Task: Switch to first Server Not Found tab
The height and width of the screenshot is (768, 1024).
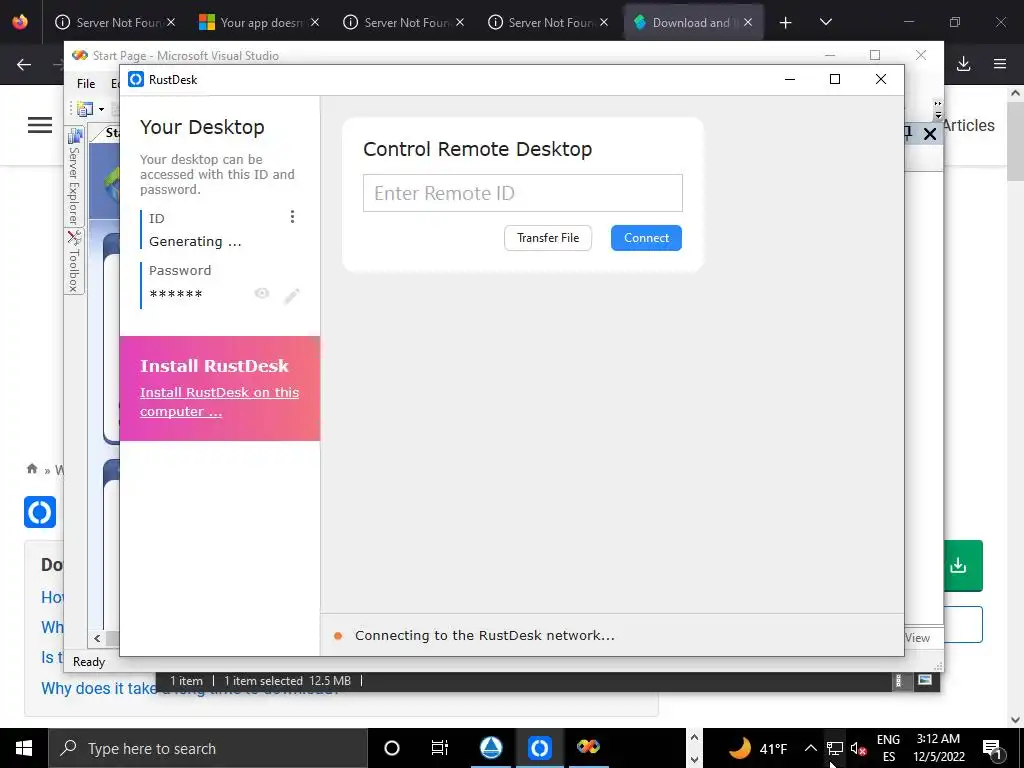Action: click(x=116, y=22)
